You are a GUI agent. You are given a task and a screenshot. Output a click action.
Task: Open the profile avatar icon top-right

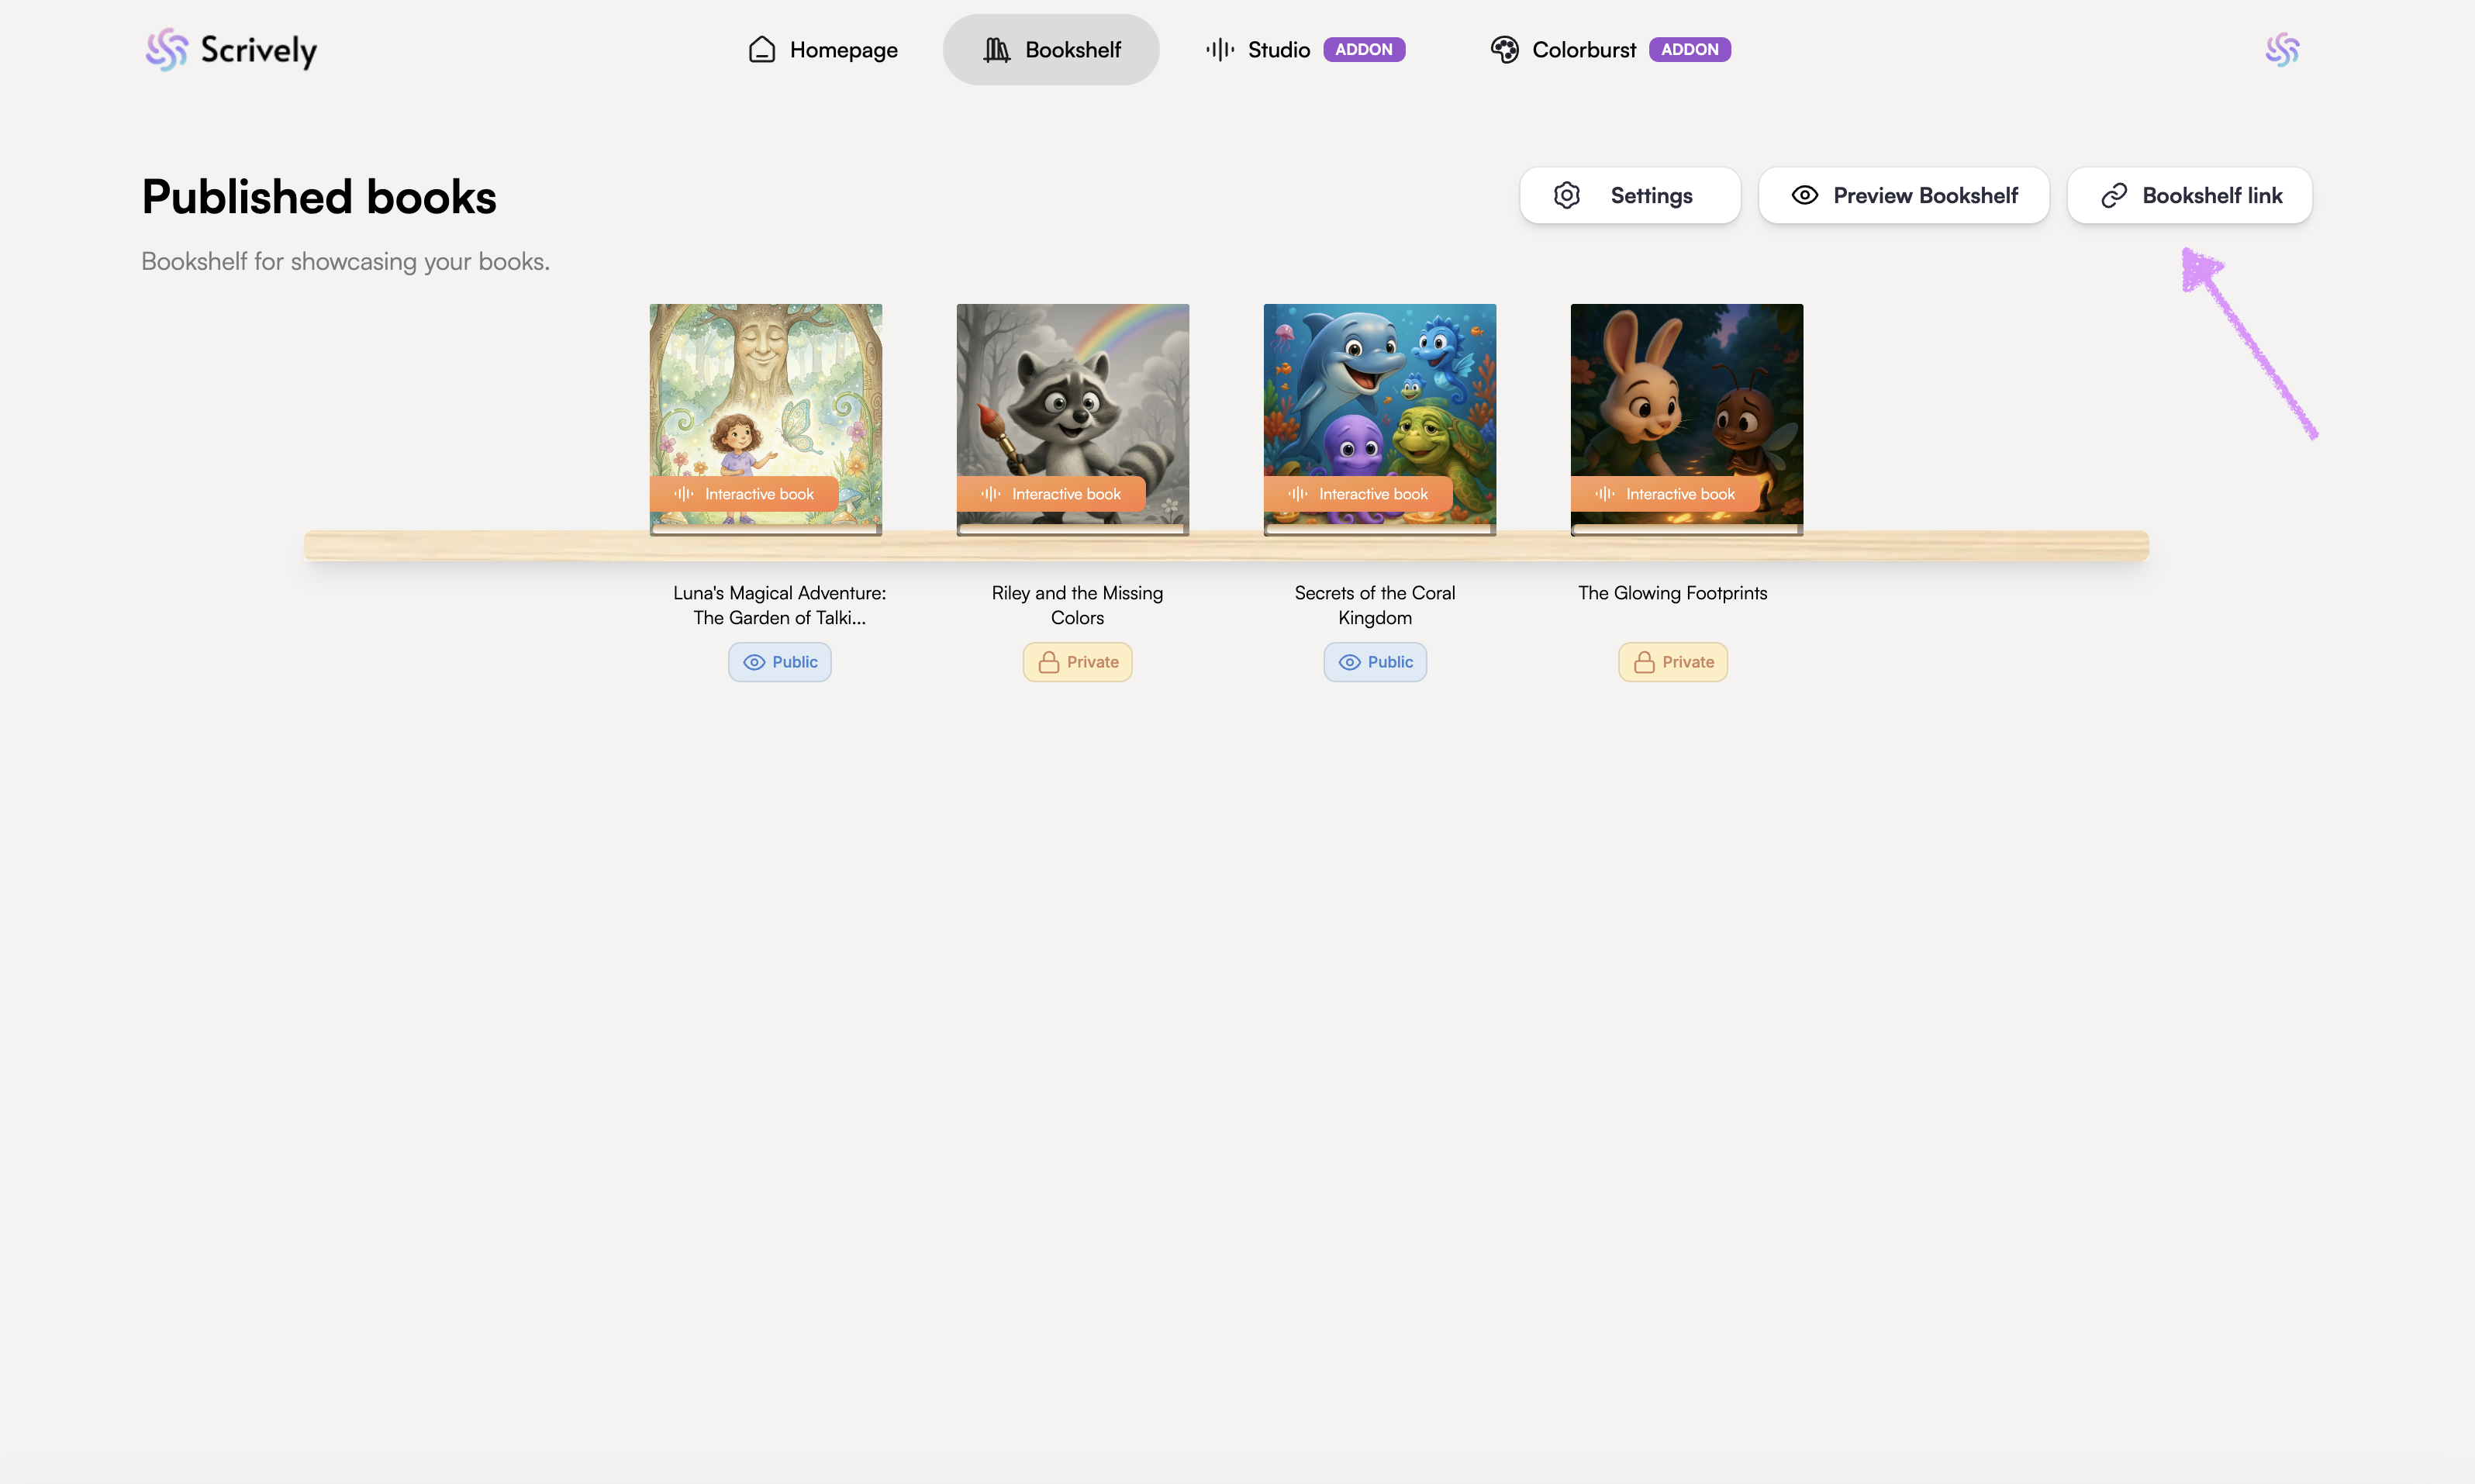point(2281,49)
